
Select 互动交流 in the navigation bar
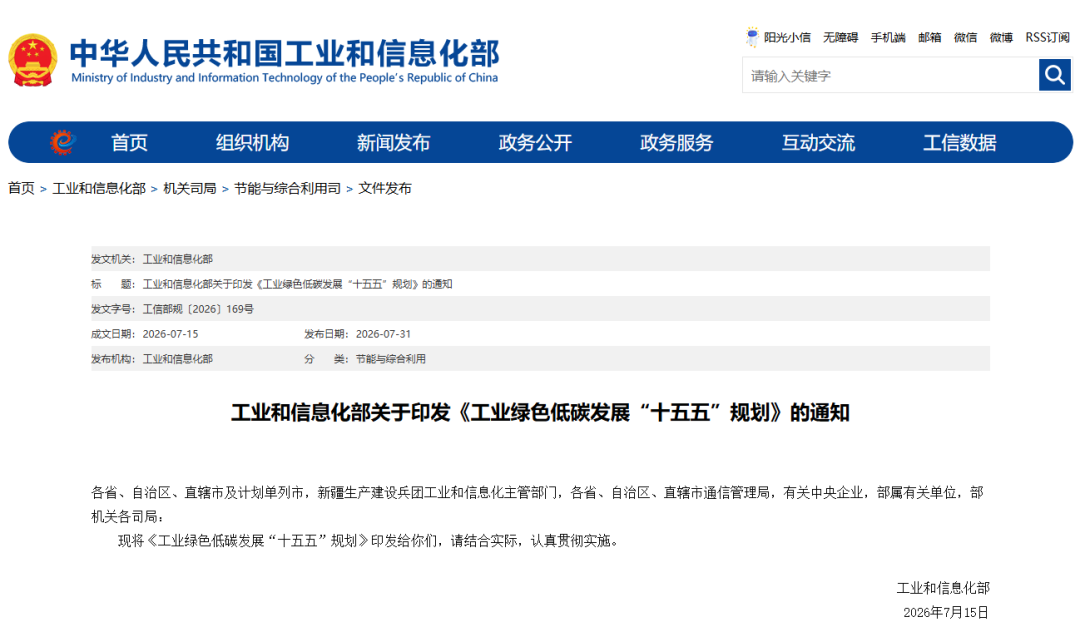point(818,143)
